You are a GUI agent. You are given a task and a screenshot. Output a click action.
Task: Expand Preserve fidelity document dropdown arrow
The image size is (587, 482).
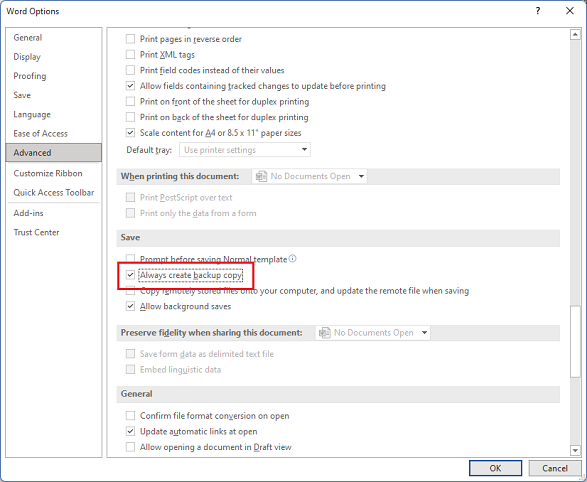(x=424, y=333)
